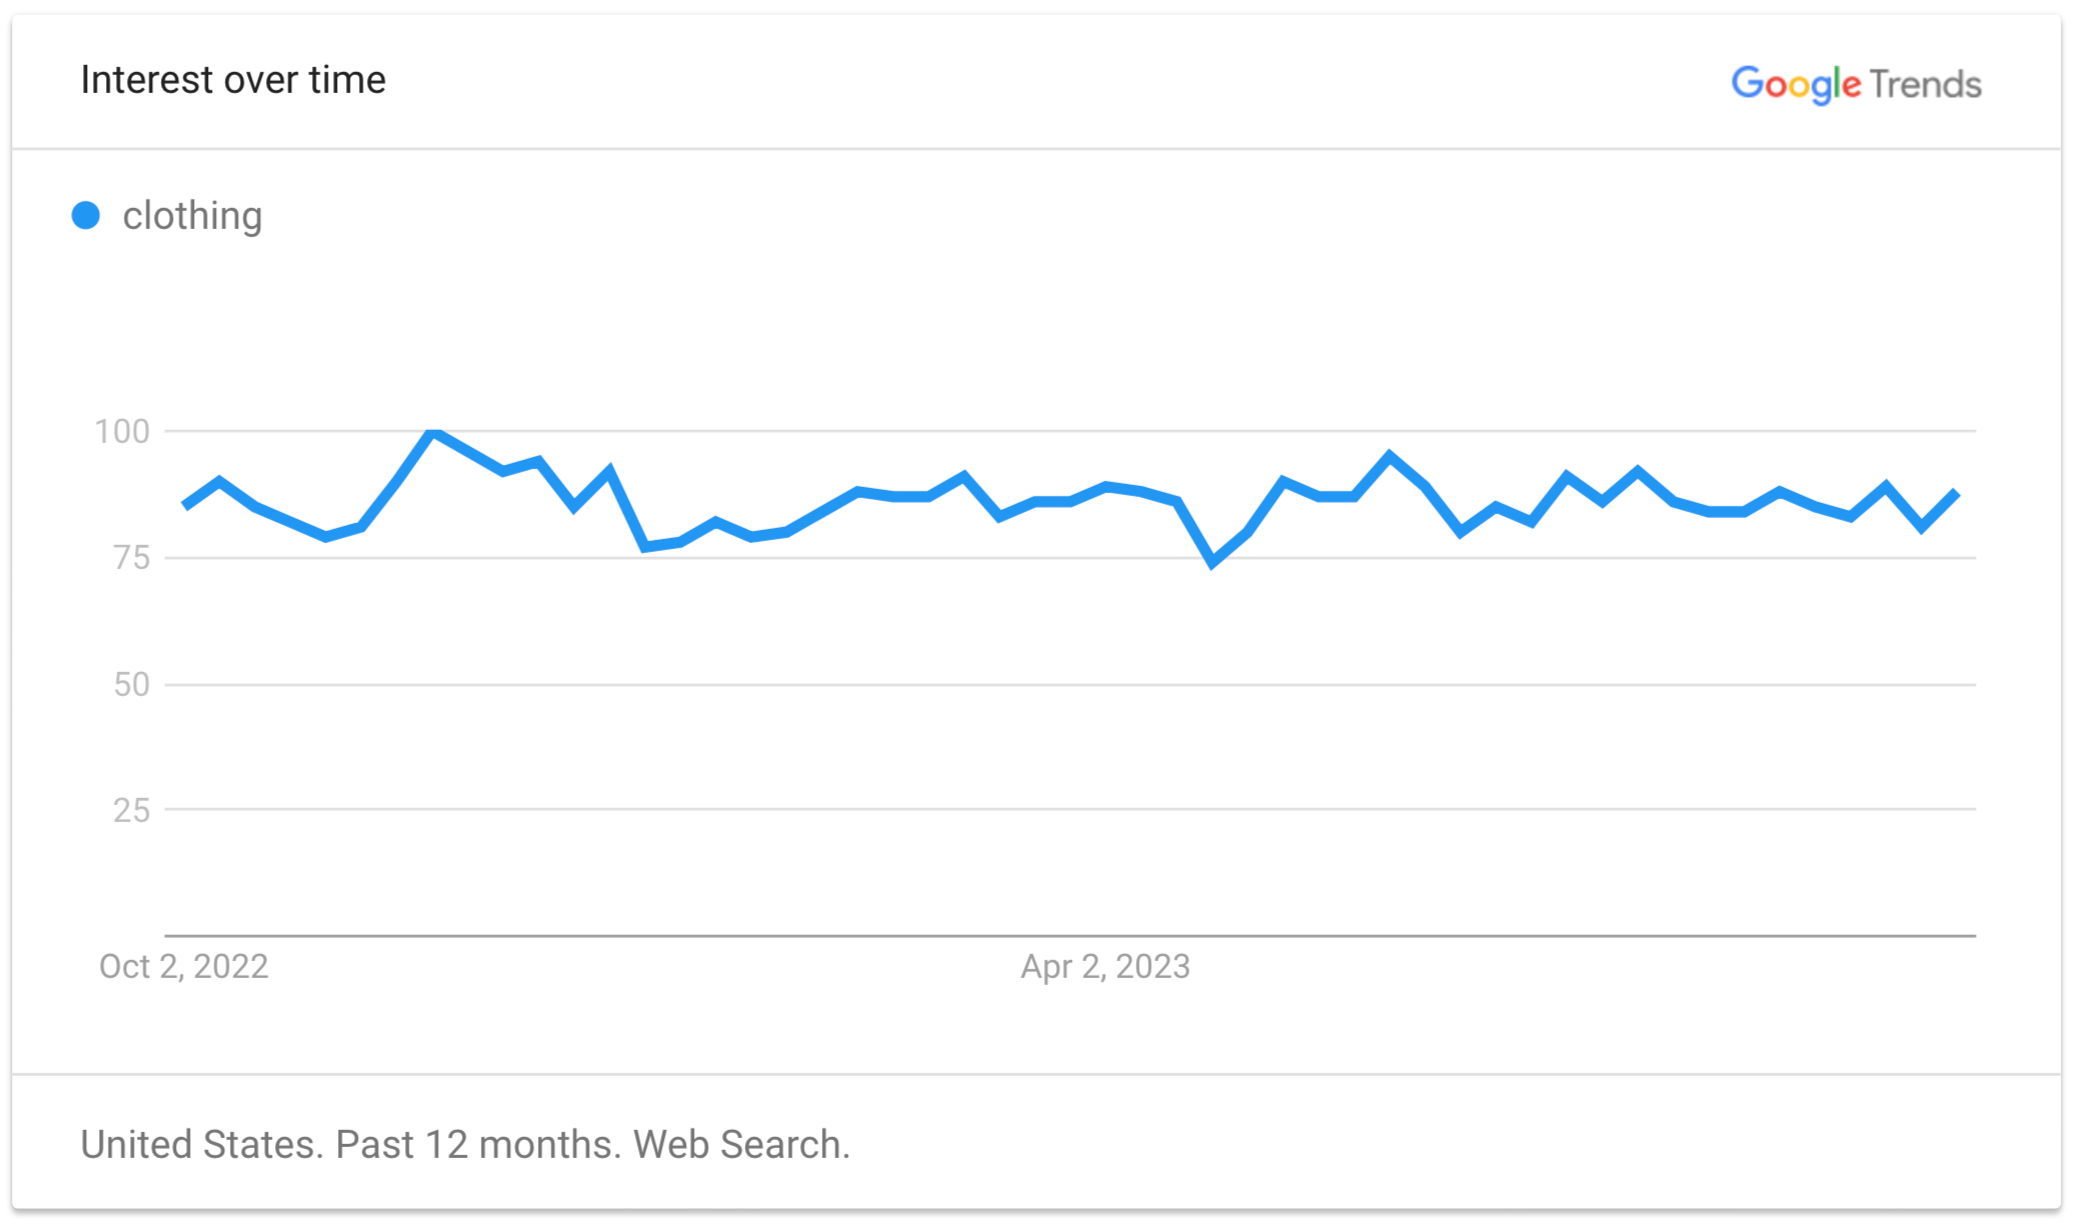Click the word "Trends" in the logo
This screenshot has width=2074, height=1228.
[1925, 84]
